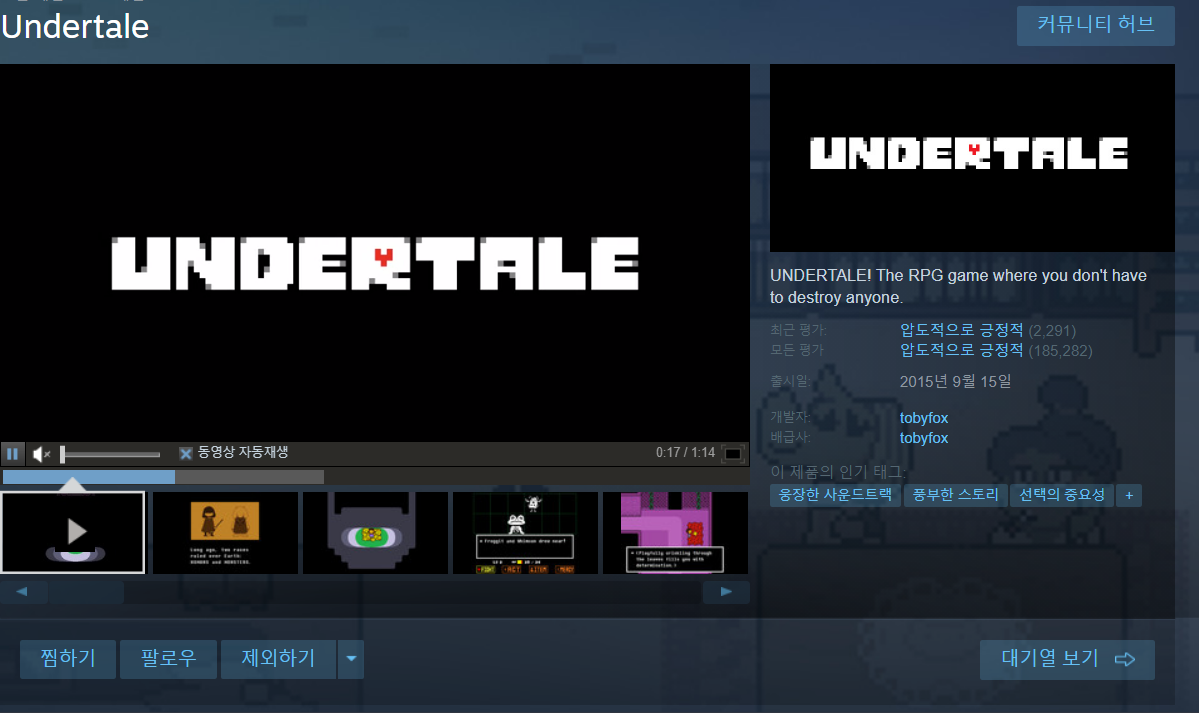View the golden flowers screenshot thumbnail

tap(375, 532)
